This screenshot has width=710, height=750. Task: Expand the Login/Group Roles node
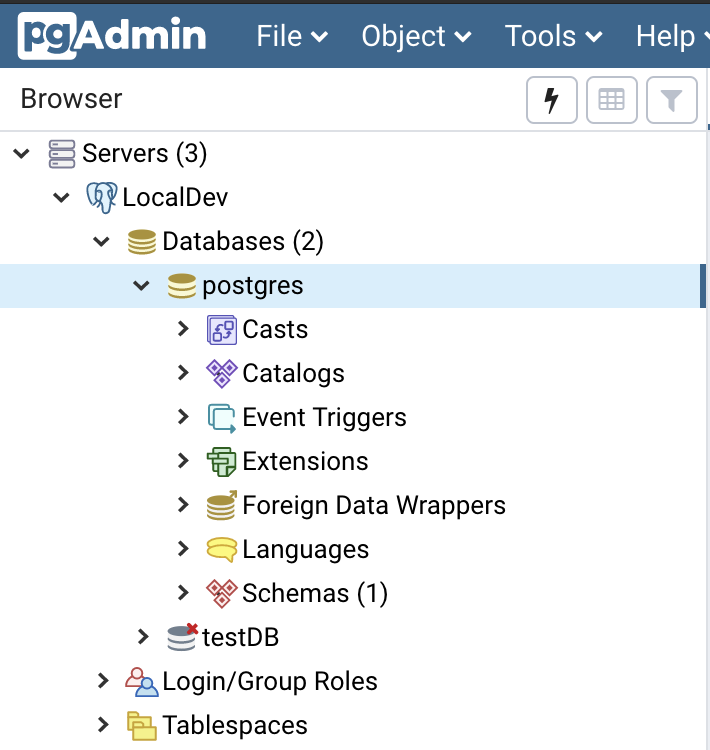[x=103, y=681]
